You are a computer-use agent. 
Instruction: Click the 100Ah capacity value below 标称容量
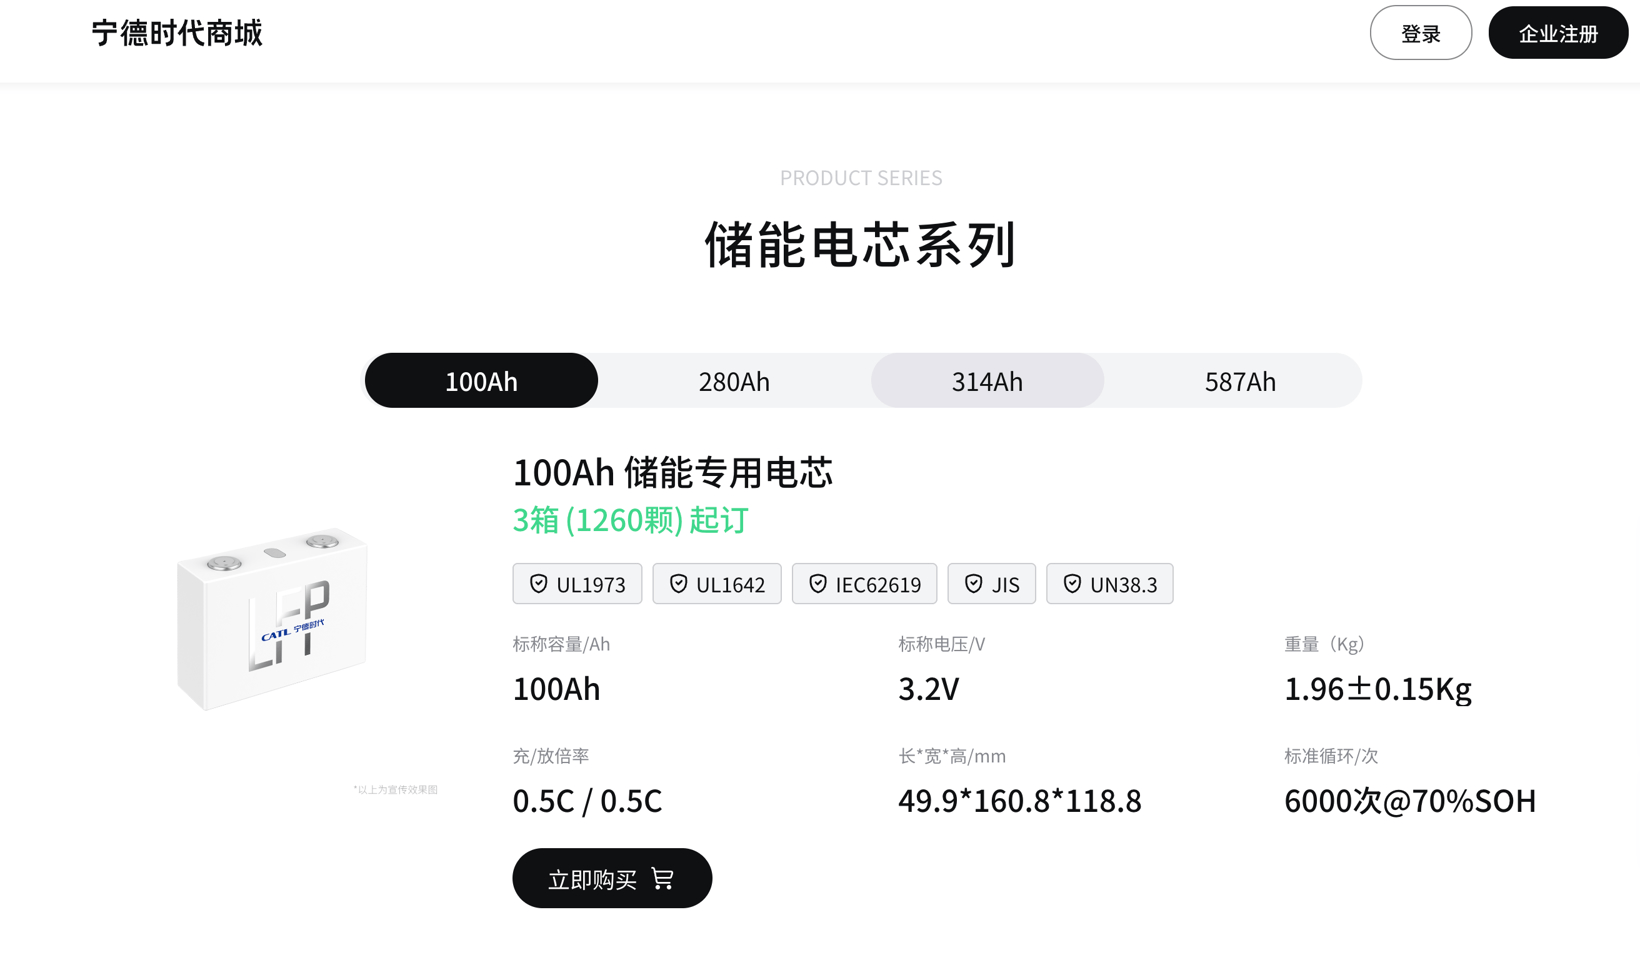pos(556,688)
